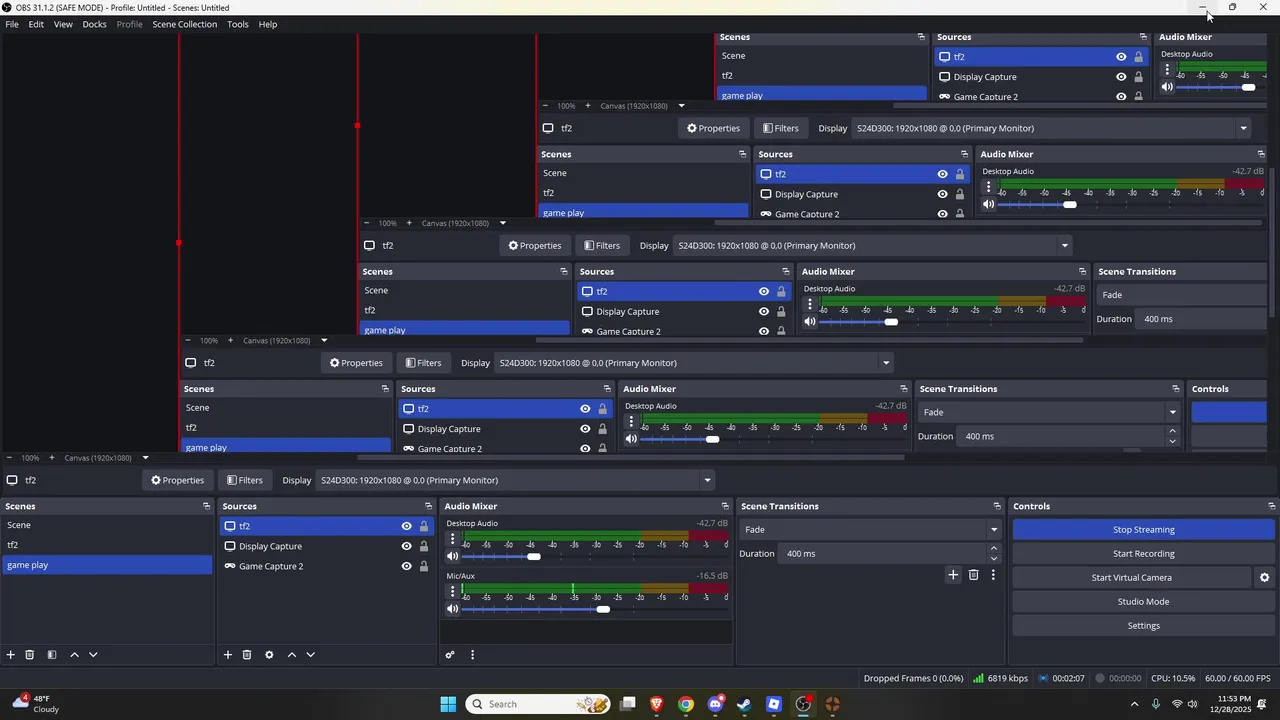Float the Scene Transitions dock icon

pyautogui.click(x=997, y=506)
